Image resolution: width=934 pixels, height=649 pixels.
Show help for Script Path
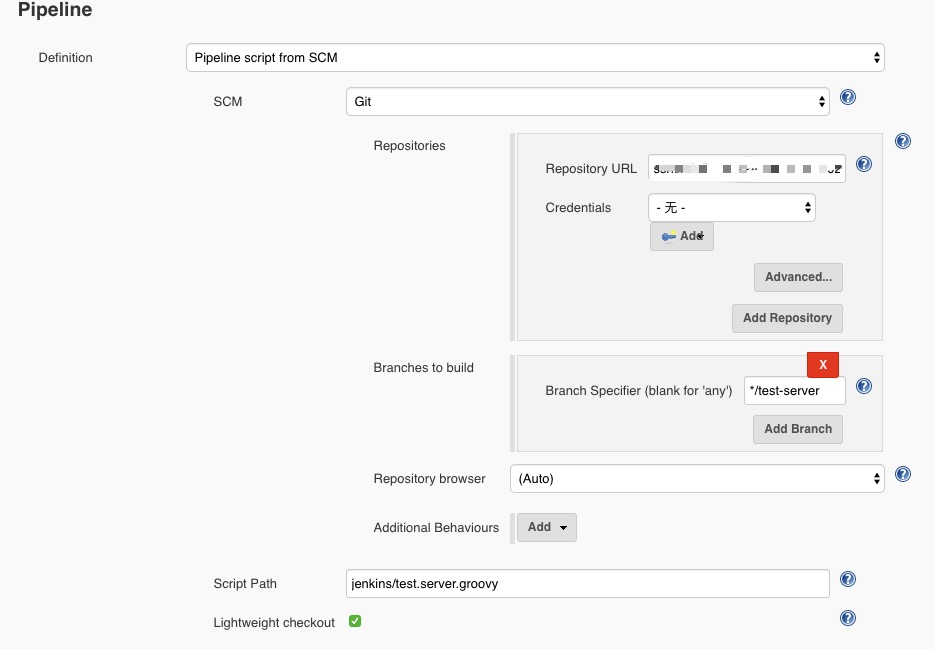[848, 580]
